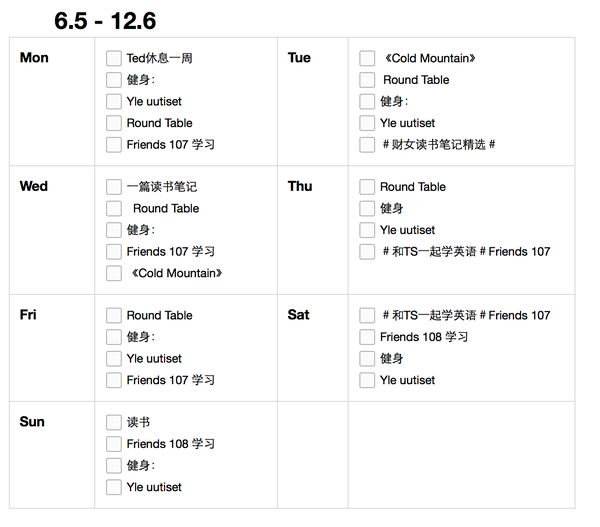Check Sunday's 读书 checkbox

(114, 423)
